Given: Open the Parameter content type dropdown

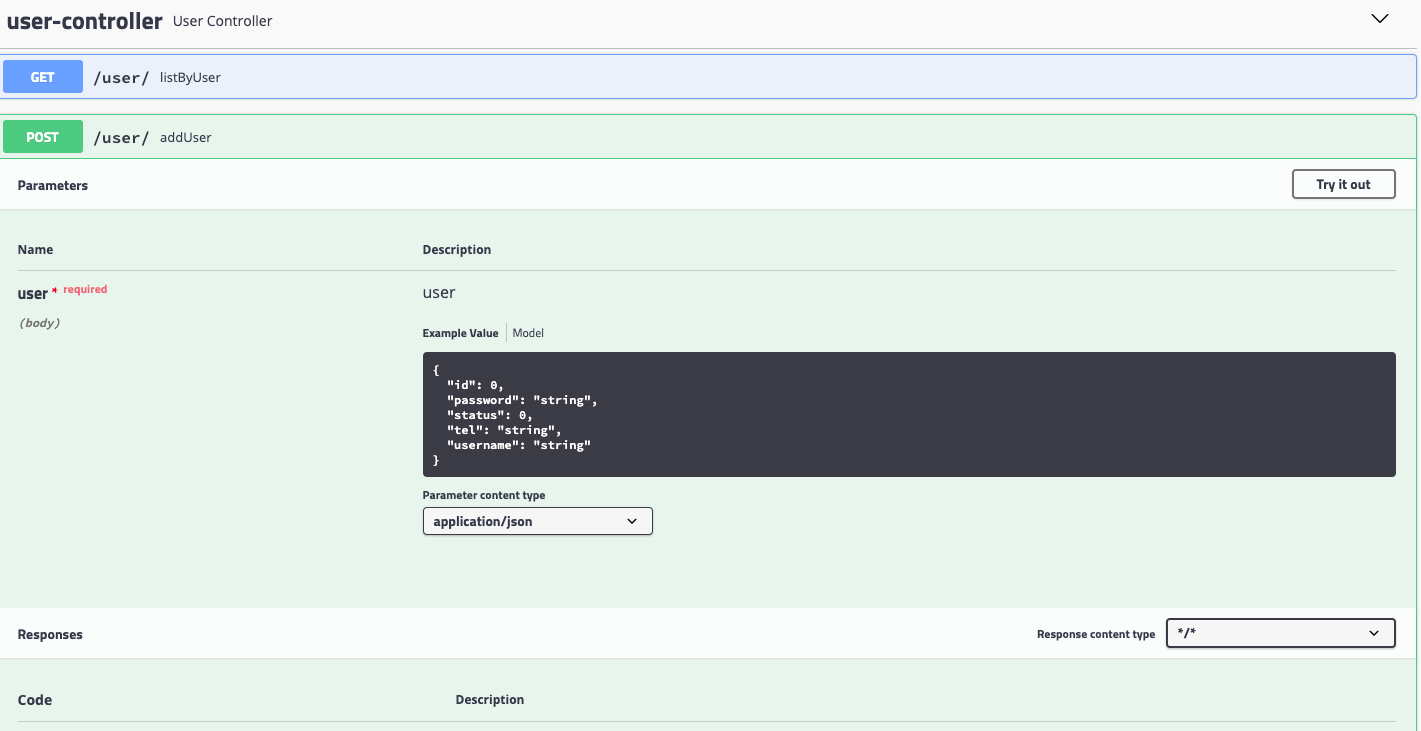Looking at the screenshot, I should tap(537, 521).
